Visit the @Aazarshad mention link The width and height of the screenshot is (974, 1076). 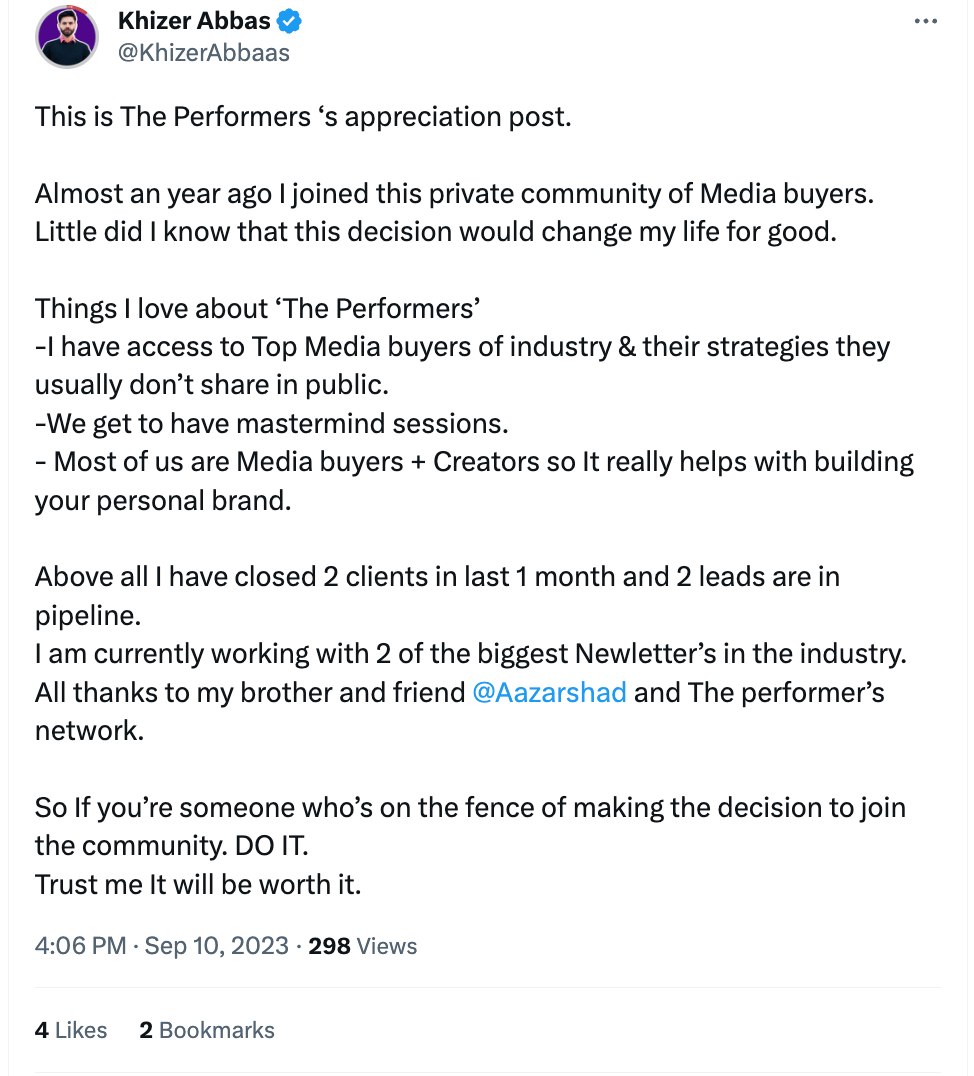(x=549, y=692)
